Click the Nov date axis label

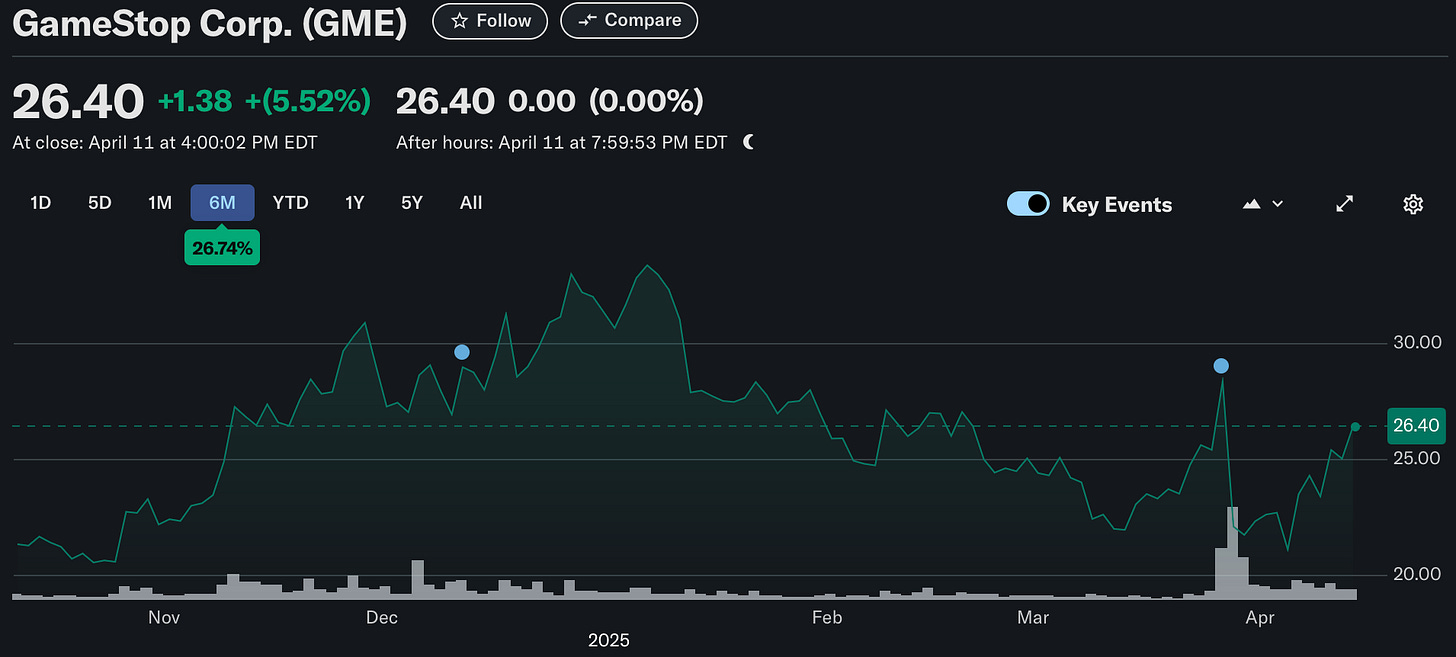tap(164, 618)
